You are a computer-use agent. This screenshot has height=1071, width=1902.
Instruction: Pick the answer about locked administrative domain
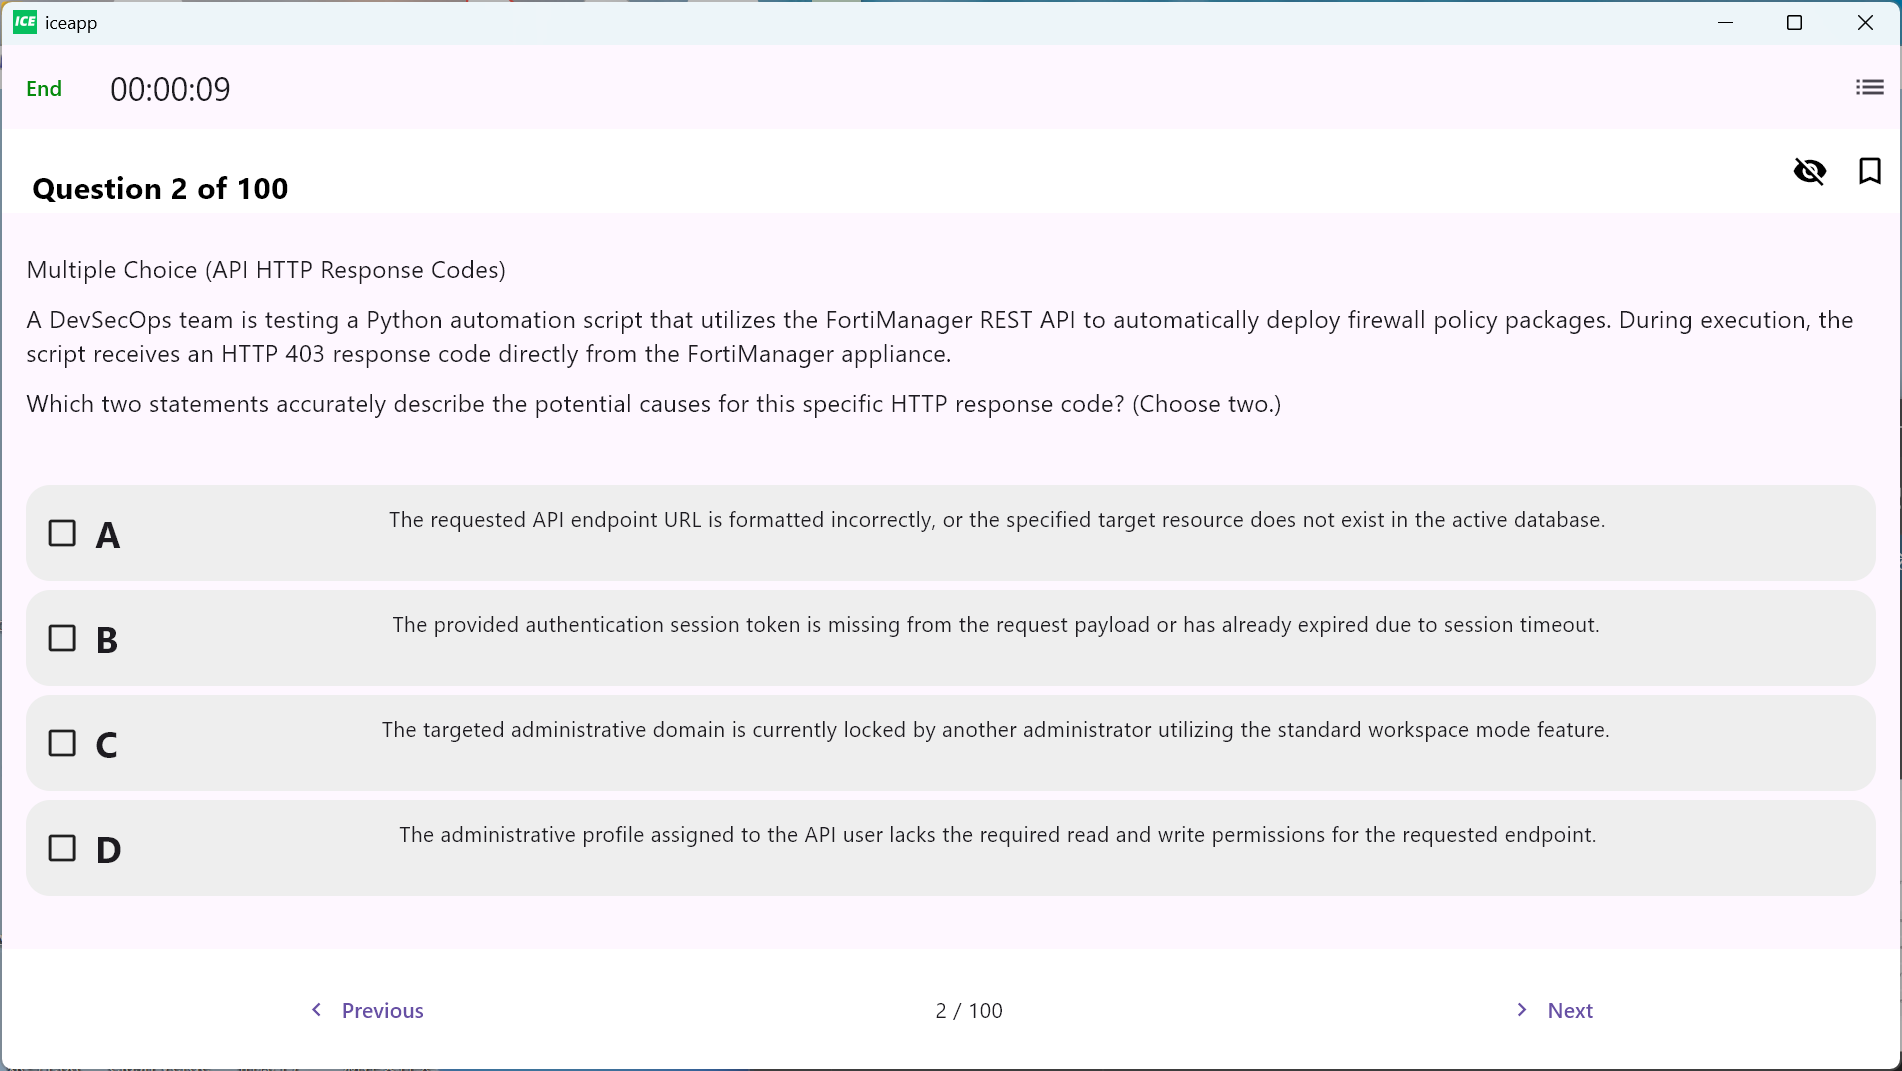click(x=996, y=730)
